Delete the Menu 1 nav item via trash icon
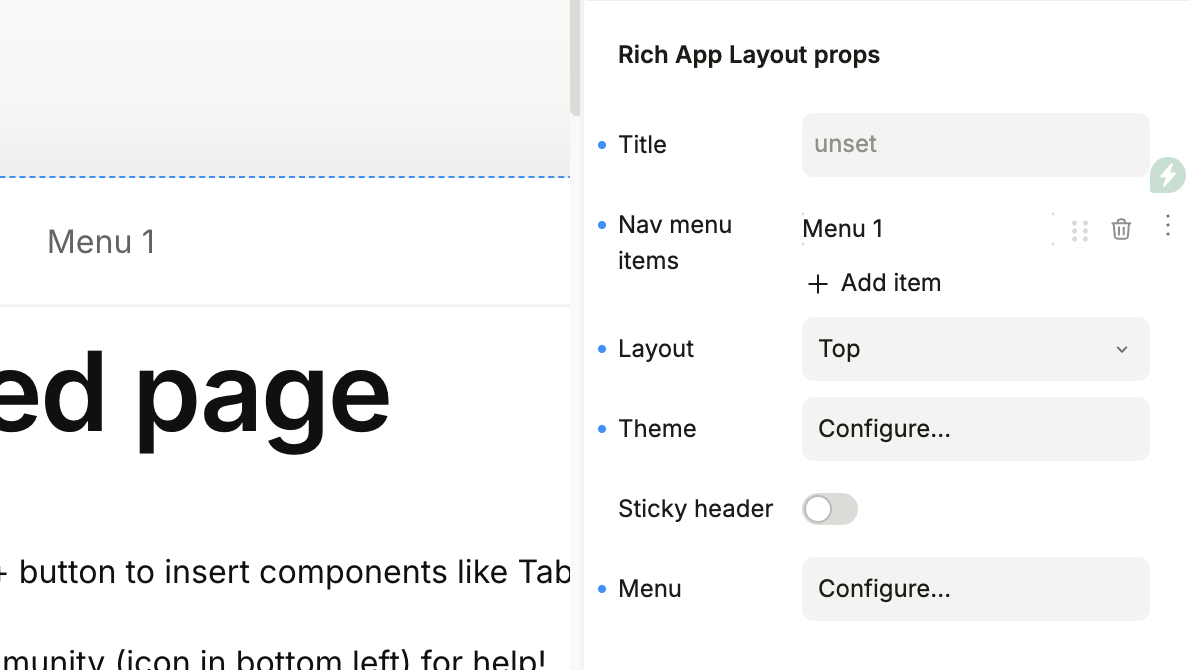The image size is (1190, 670). pos(1121,229)
